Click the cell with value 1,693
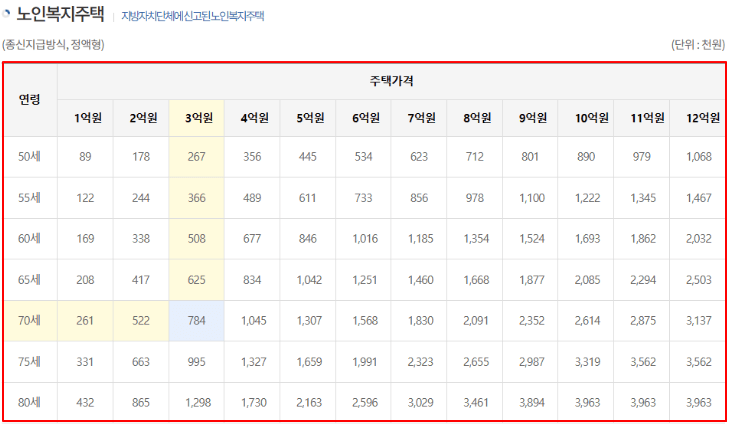 click(x=586, y=239)
